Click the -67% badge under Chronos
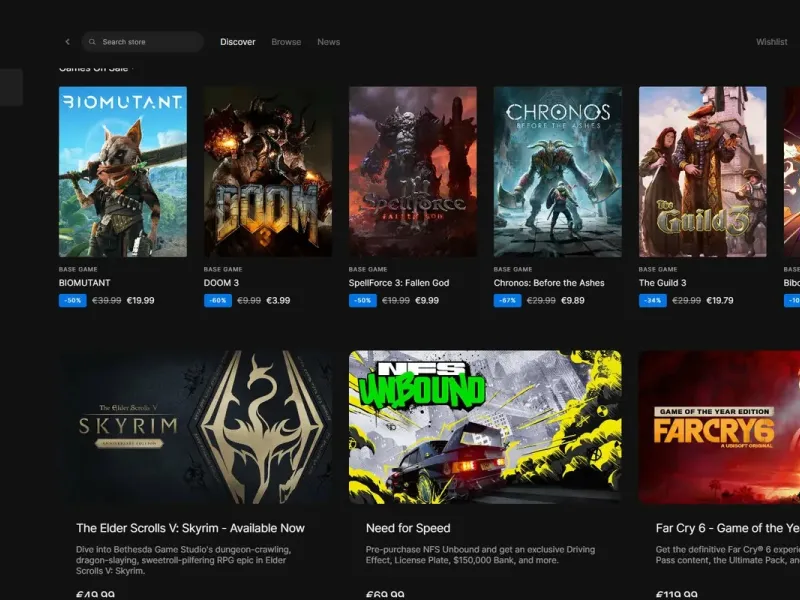This screenshot has width=800, height=600. pyautogui.click(x=508, y=301)
